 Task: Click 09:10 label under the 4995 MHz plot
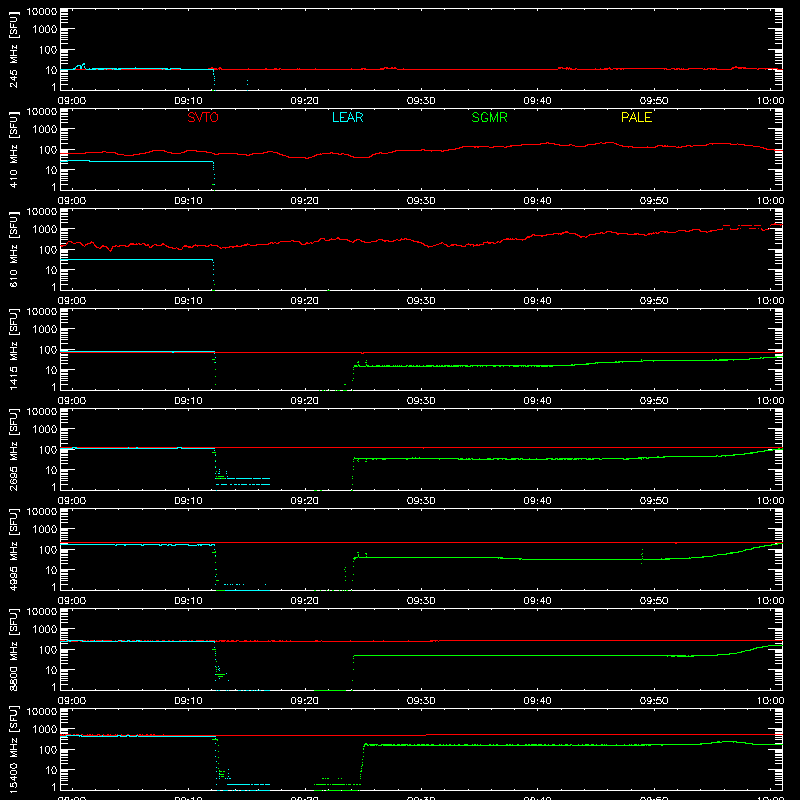[188, 601]
